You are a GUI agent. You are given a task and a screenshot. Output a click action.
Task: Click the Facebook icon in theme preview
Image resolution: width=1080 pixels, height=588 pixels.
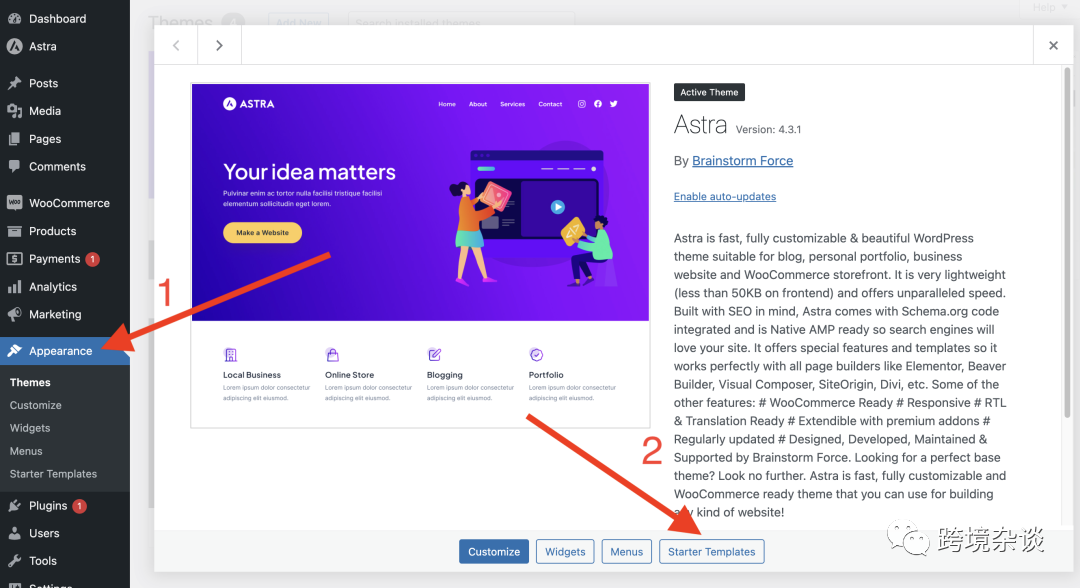[598, 104]
